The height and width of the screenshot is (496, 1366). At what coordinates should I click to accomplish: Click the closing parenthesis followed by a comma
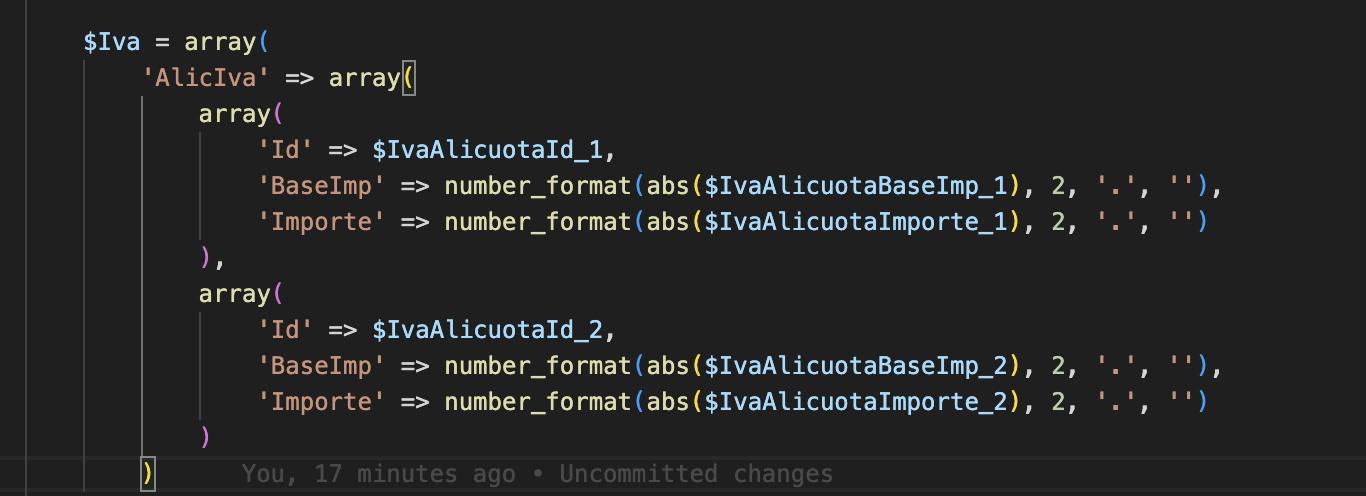(206, 258)
